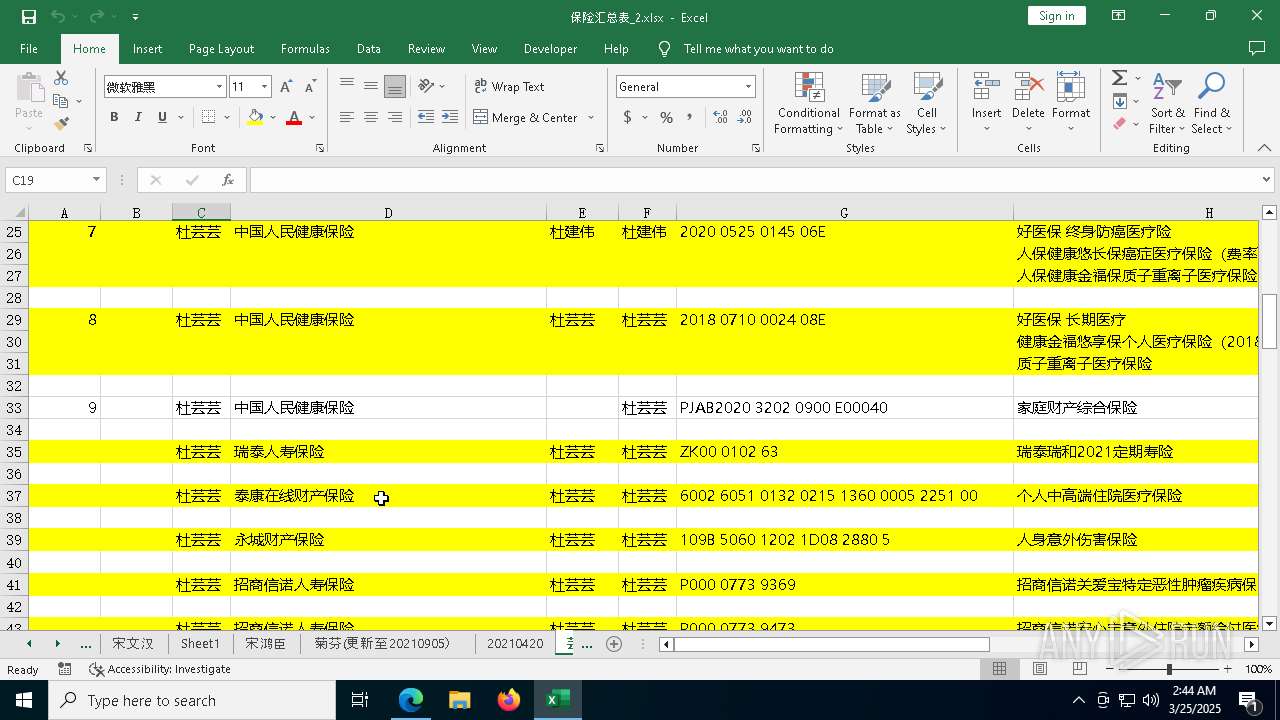
Task: Apply yellow Fill Color bucket
Action: point(255,117)
